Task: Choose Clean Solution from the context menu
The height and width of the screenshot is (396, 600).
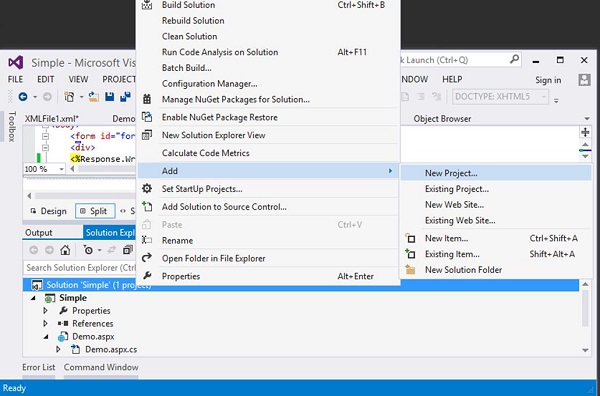Action: 269,36
